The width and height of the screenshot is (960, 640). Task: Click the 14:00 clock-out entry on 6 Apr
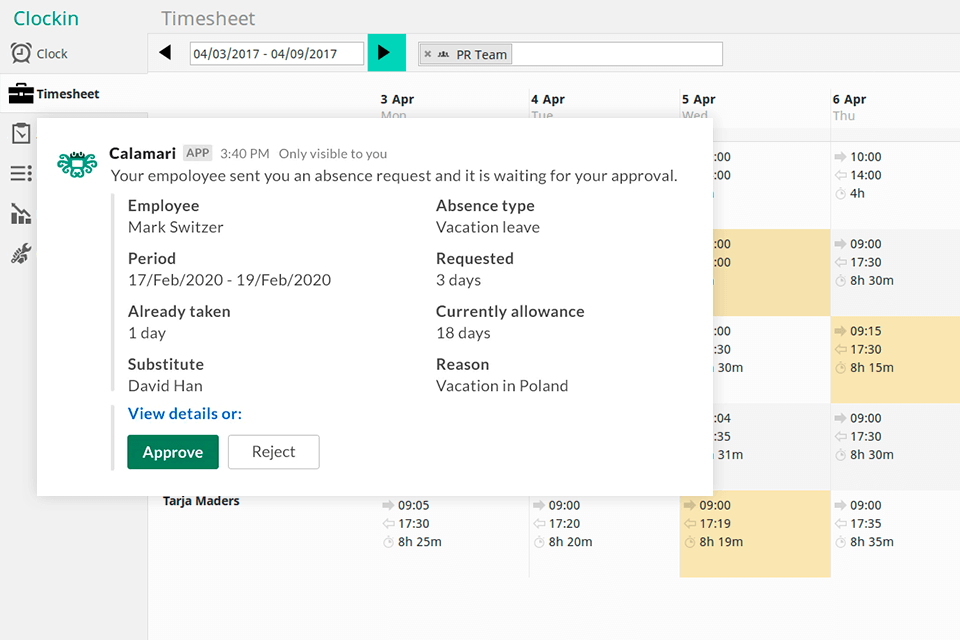(x=866, y=175)
